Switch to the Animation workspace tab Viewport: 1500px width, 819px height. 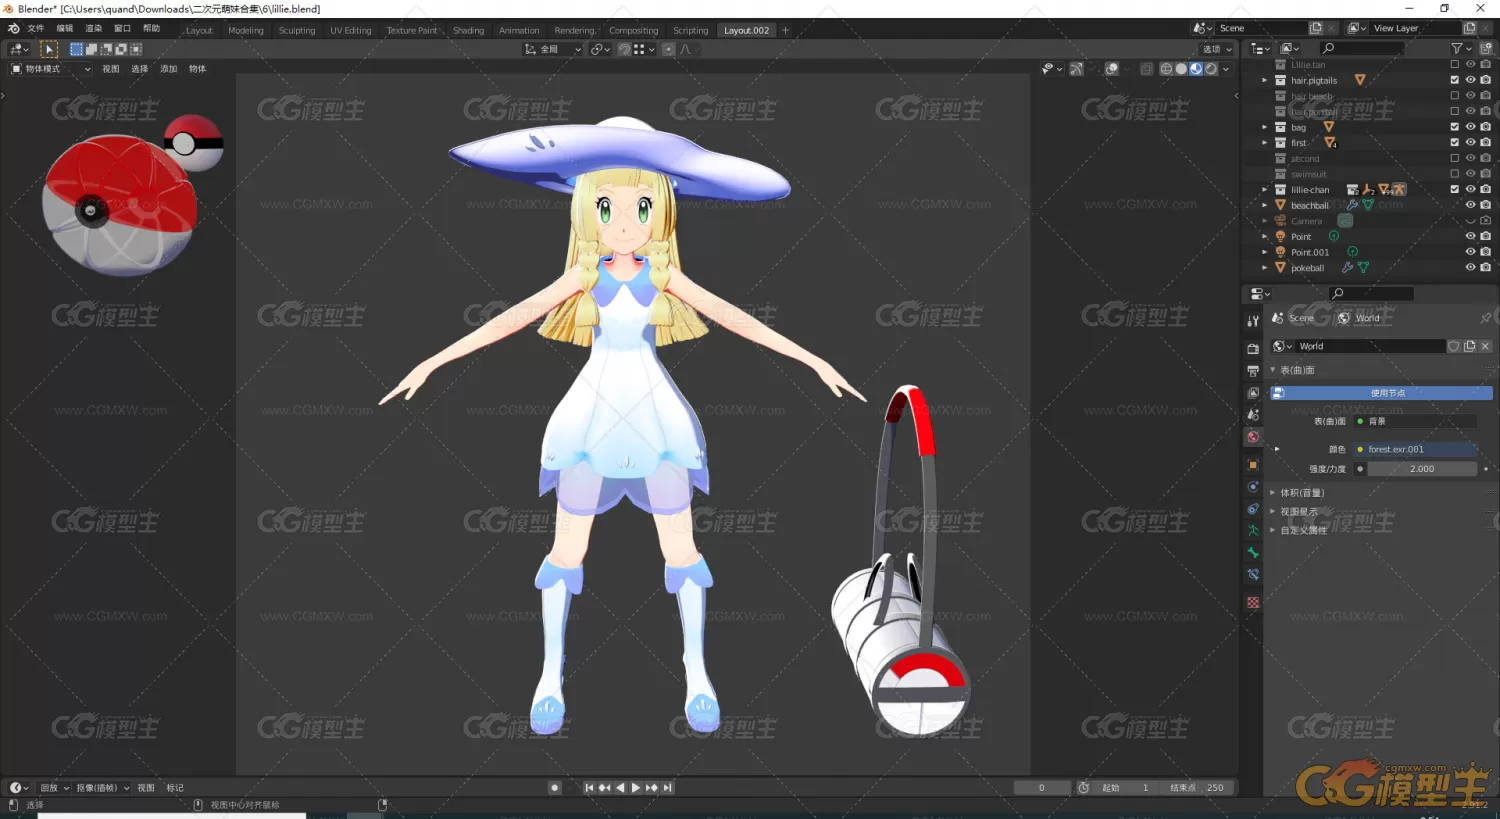[x=519, y=30]
